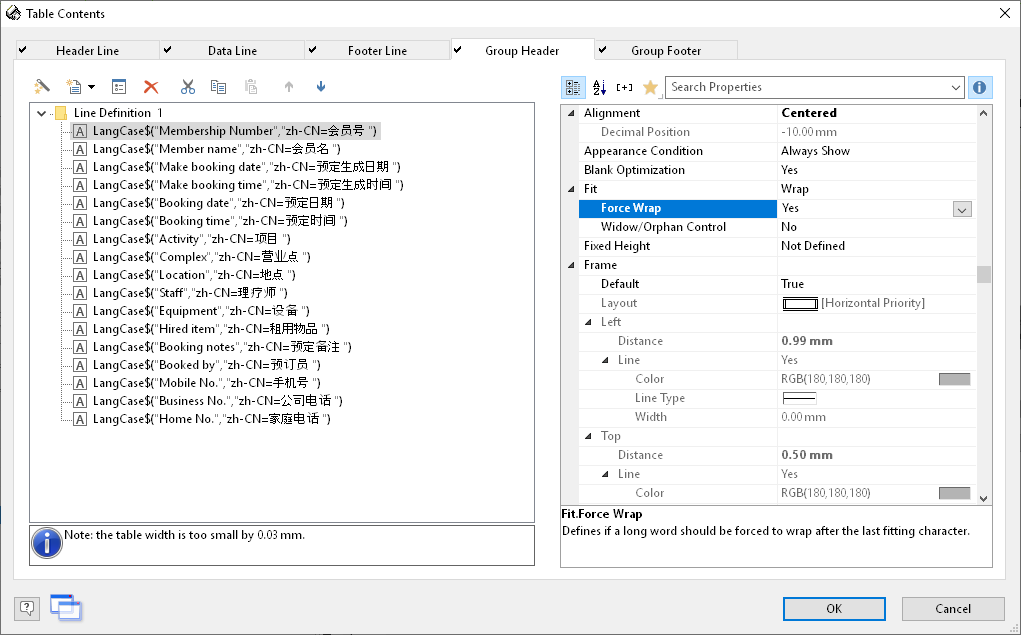Viewport: 1021px width, 635px height.
Task: Click the Left line color swatch
Action: (955, 379)
